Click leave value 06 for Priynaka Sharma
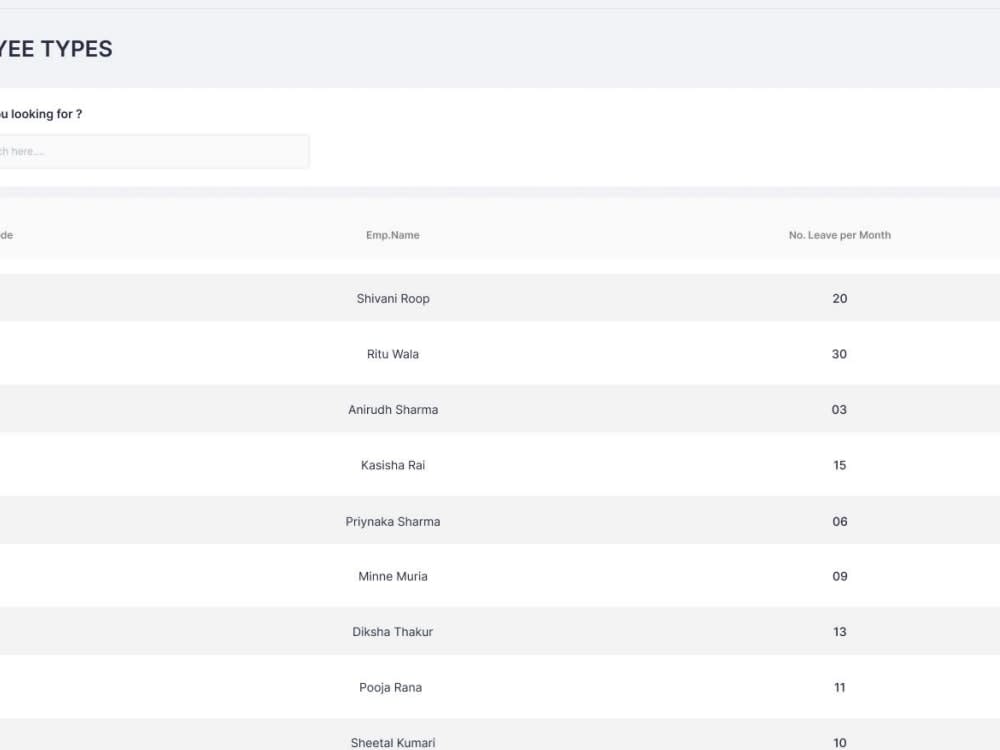 point(839,521)
